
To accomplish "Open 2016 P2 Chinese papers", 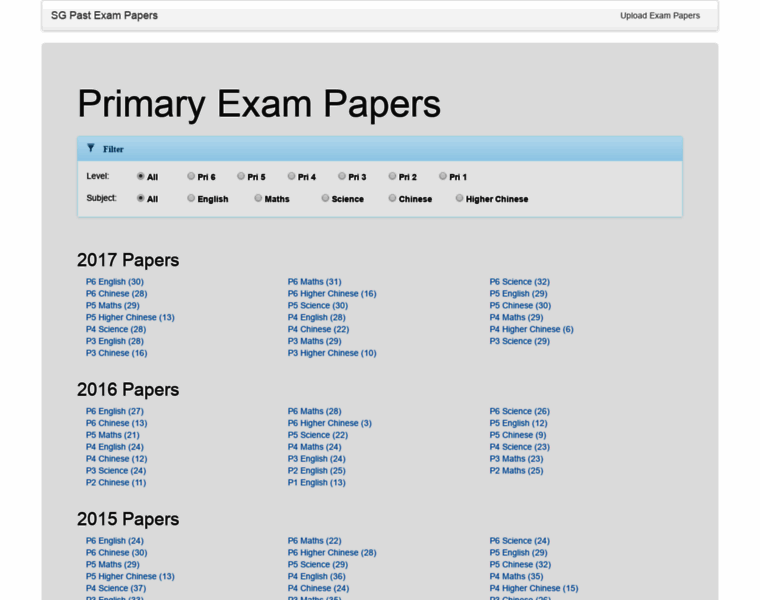I will 115,482.
